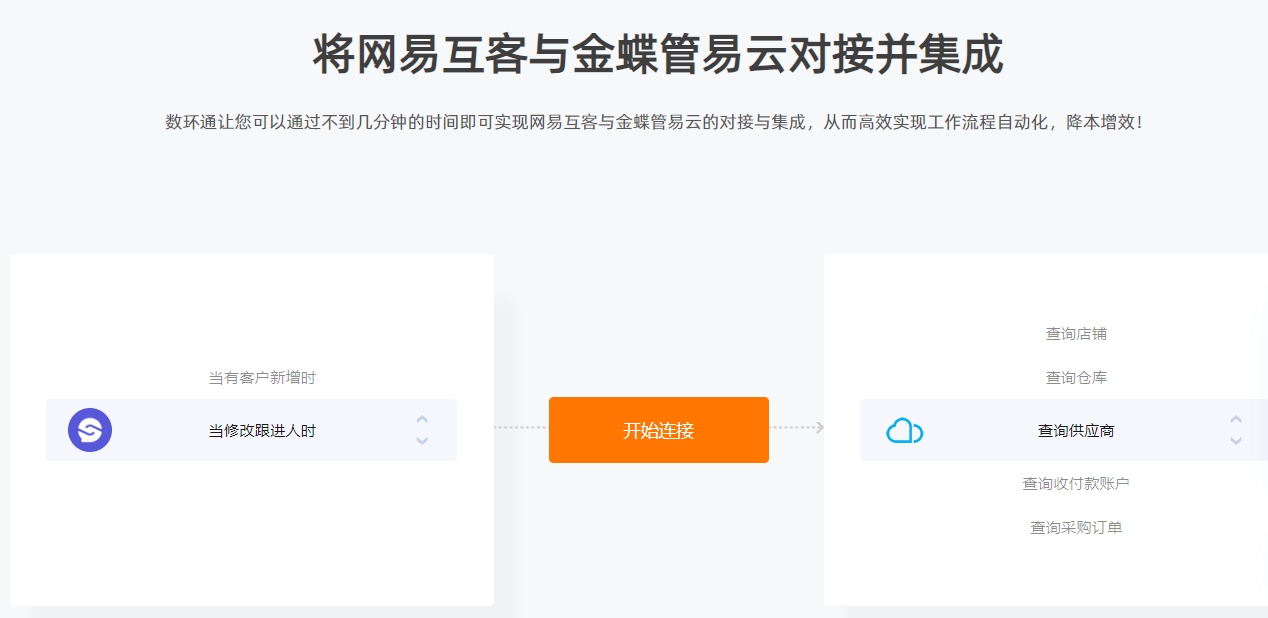This screenshot has width=1268, height=618.
Task: Click the blue 金蝶管易云 cloud icon
Action: 904,431
